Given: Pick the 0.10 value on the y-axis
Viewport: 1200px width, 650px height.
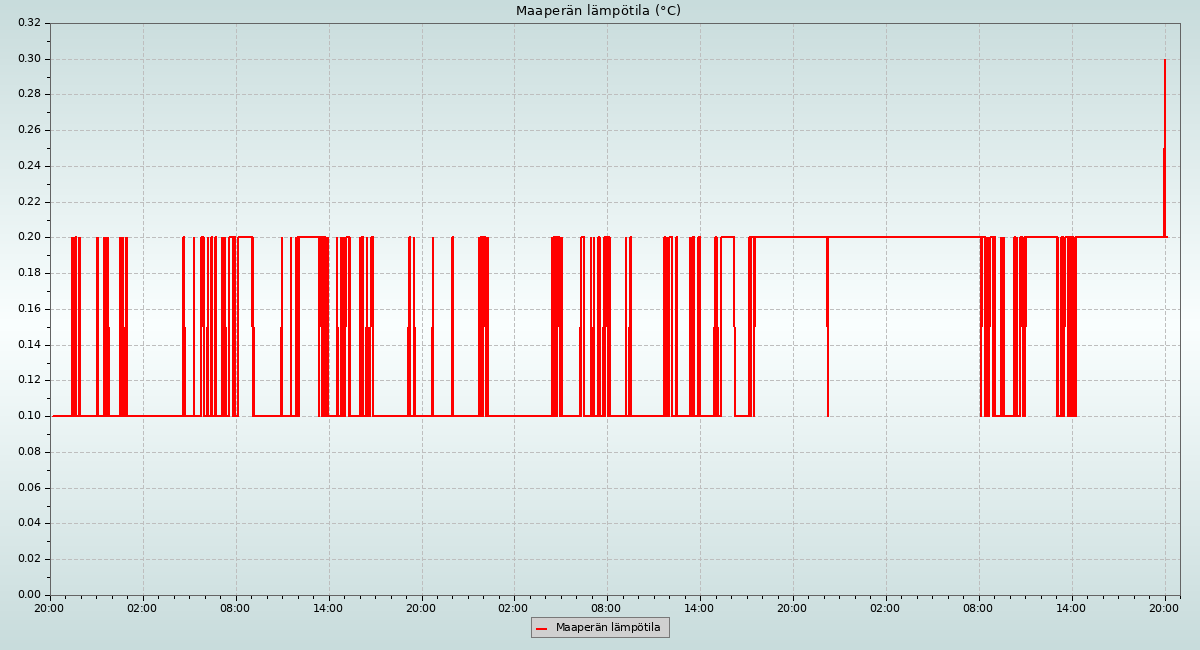Looking at the screenshot, I should click(x=29, y=416).
